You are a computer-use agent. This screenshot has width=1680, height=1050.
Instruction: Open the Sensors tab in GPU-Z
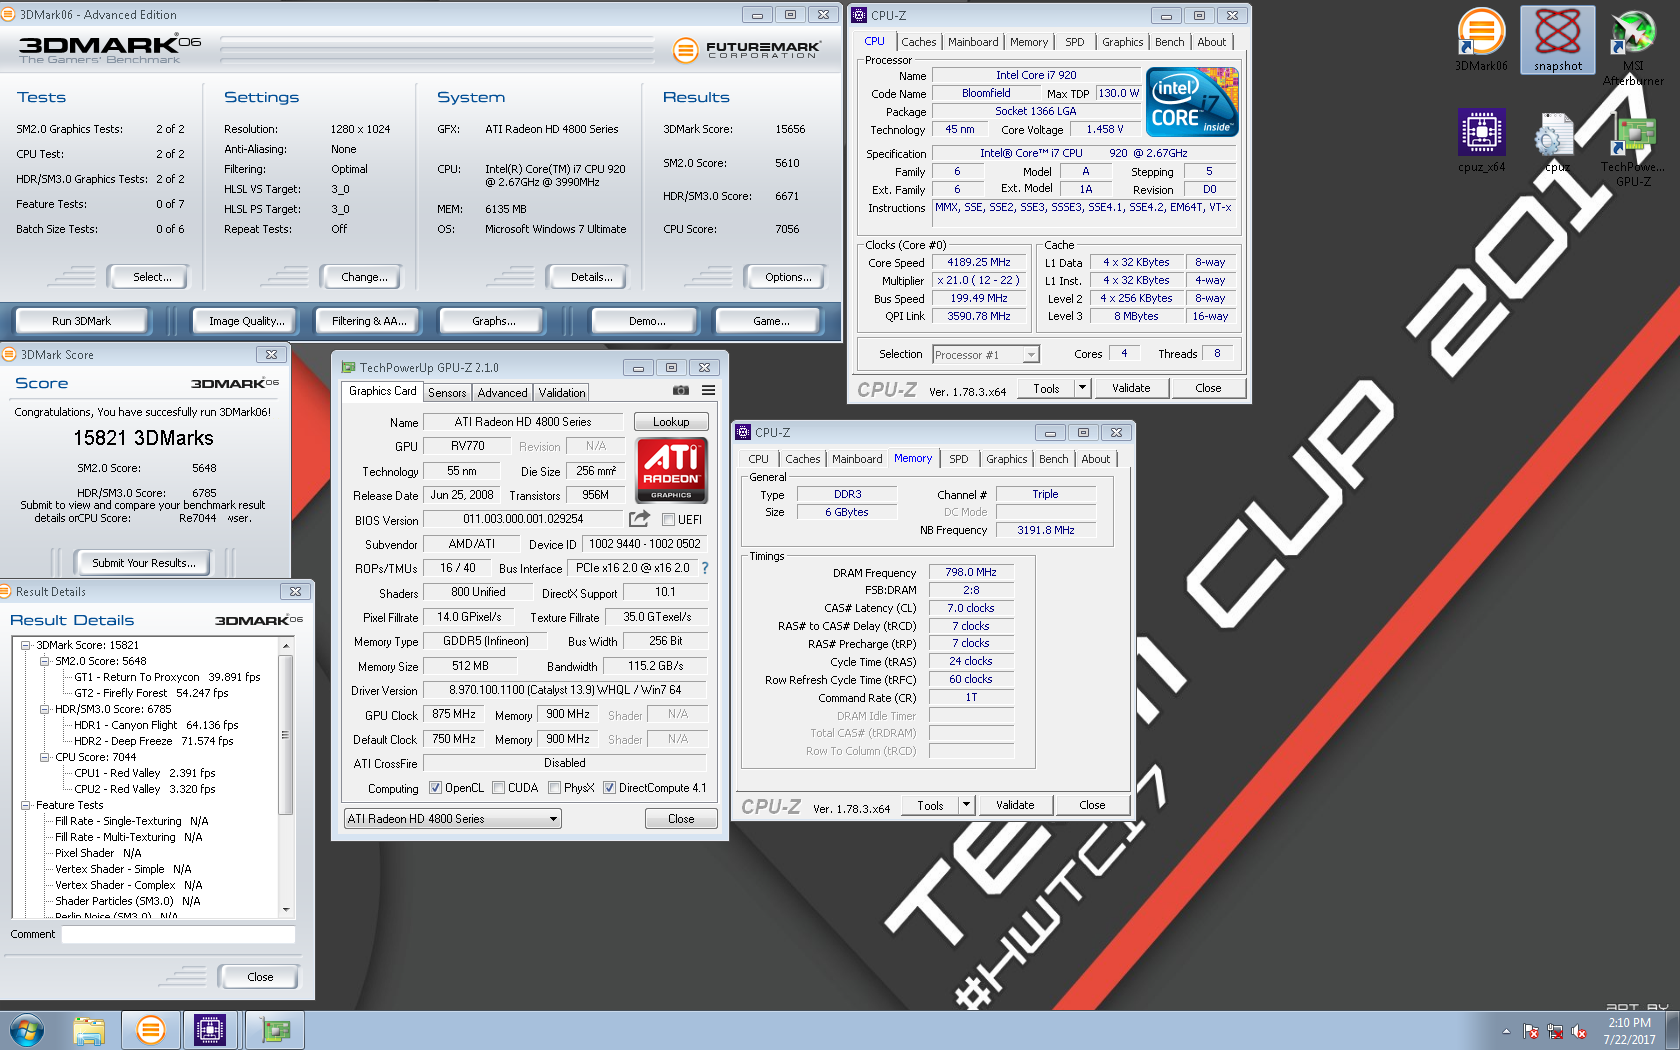(447, 393)
